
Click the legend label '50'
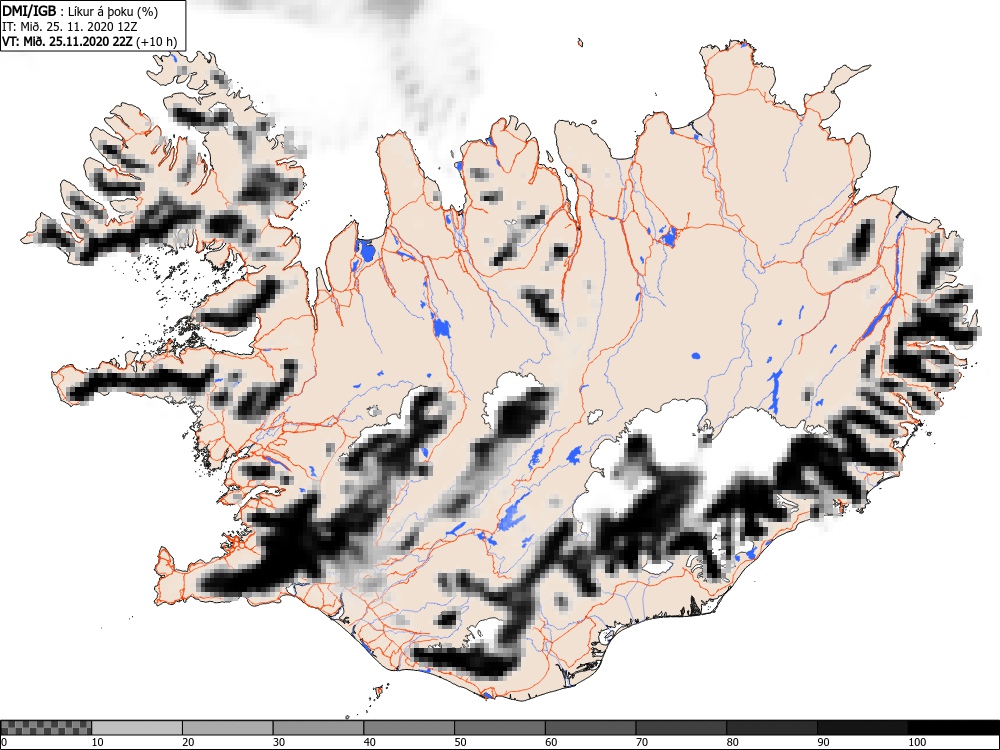[460, 742]
